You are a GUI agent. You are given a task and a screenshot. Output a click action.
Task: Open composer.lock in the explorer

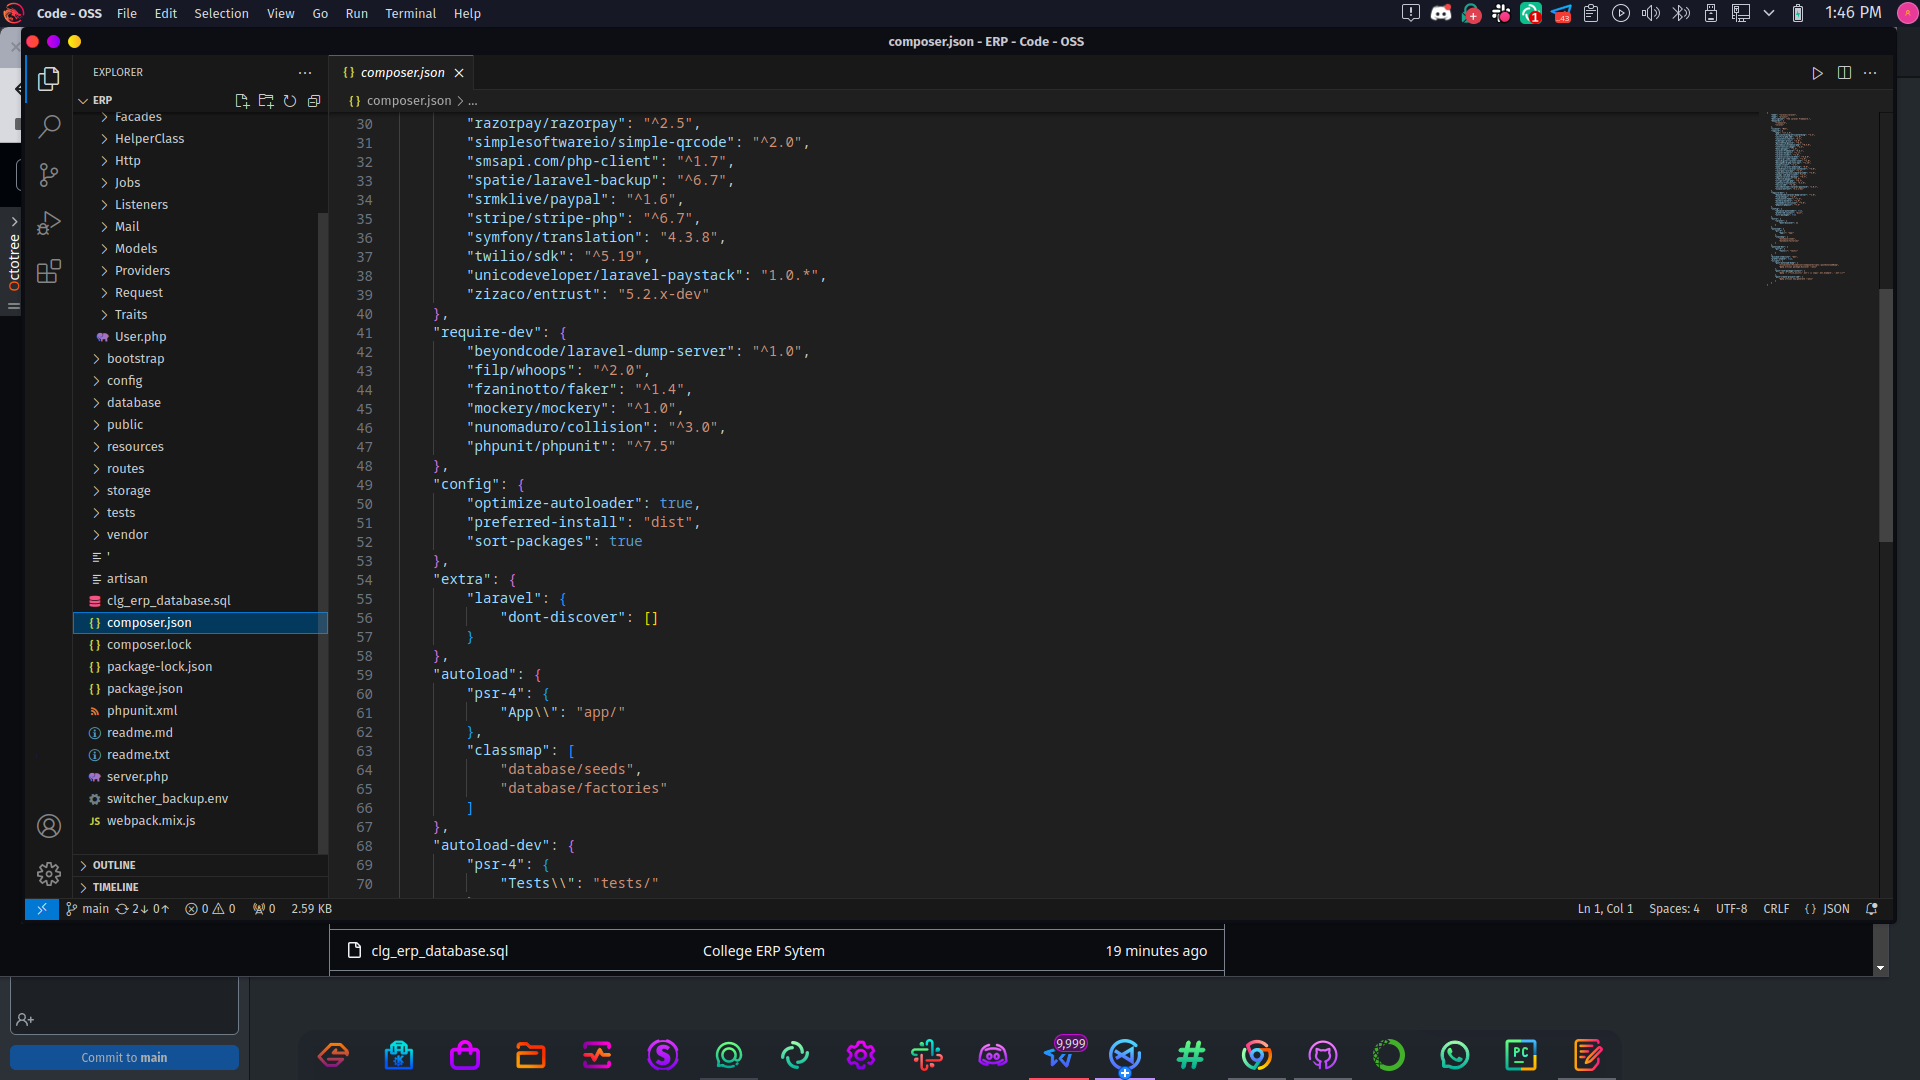coord(149,645)
